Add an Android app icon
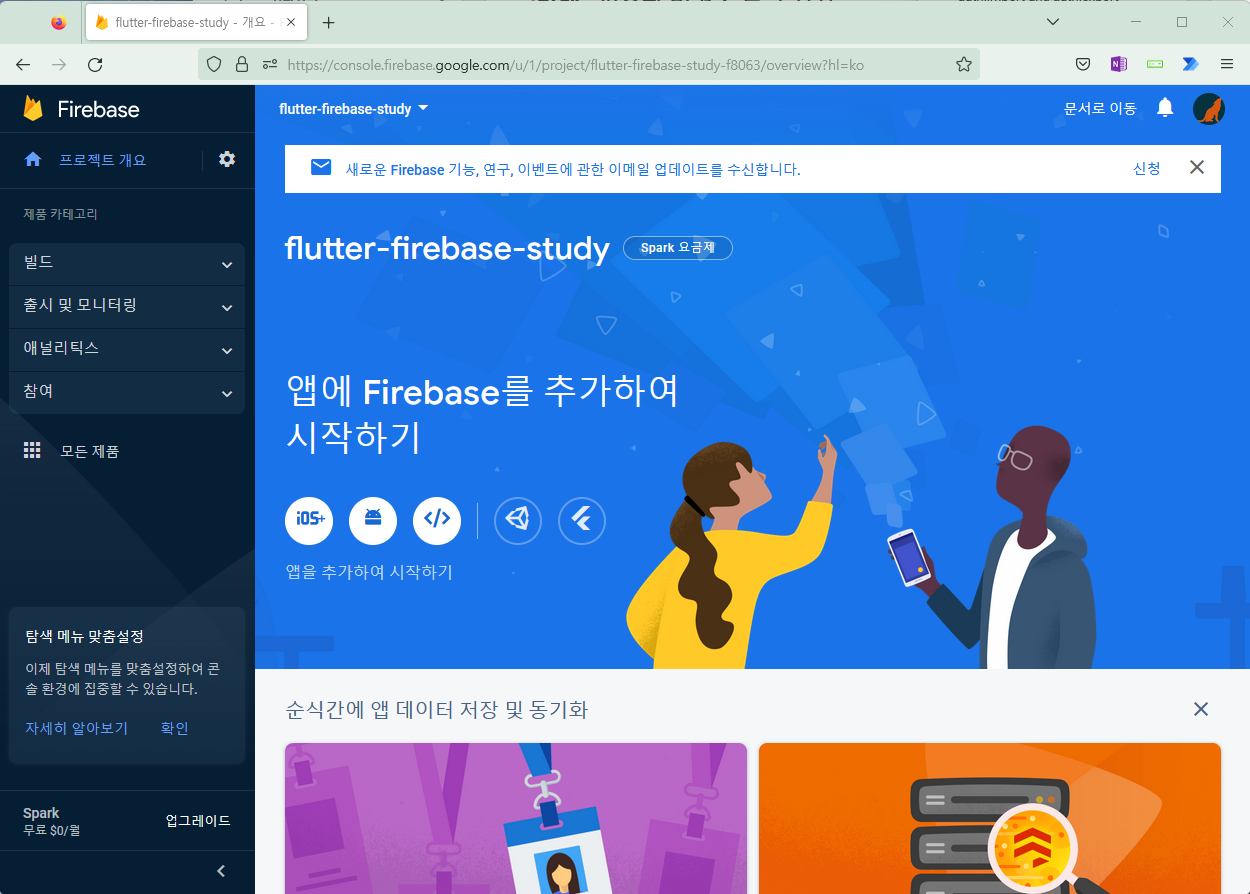The image size is (1250, 894). pyautogui.click(x=373, y=520)
